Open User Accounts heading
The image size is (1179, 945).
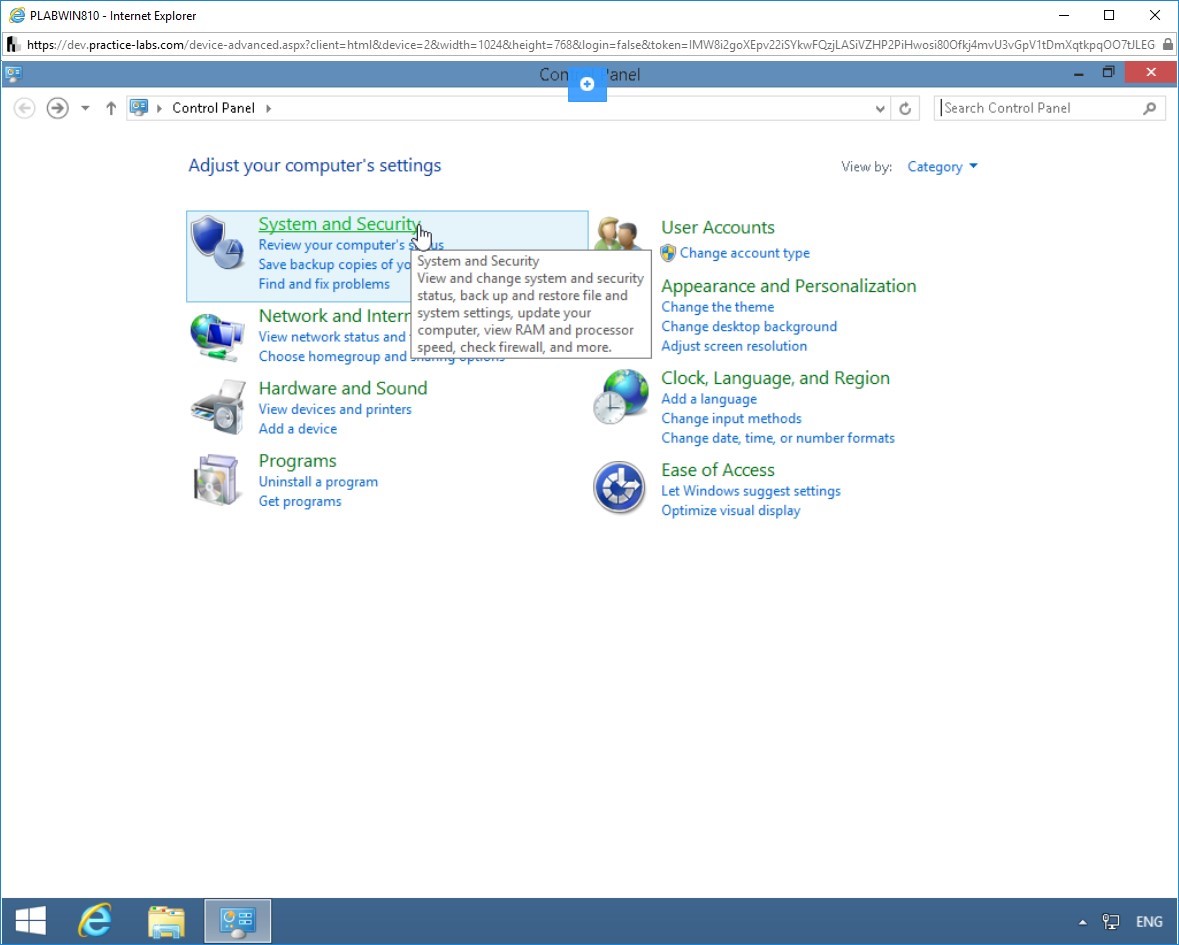(718, 227)
